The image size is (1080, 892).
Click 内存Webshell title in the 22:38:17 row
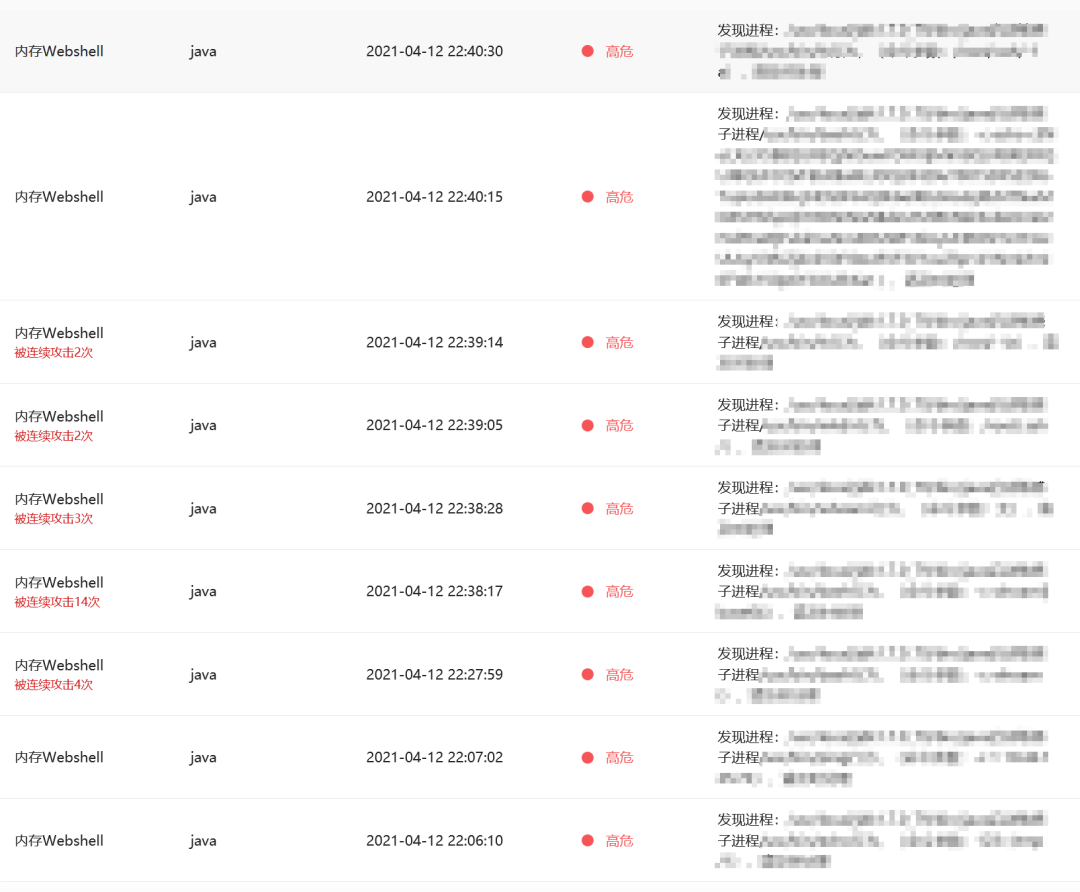click(59, 583)
